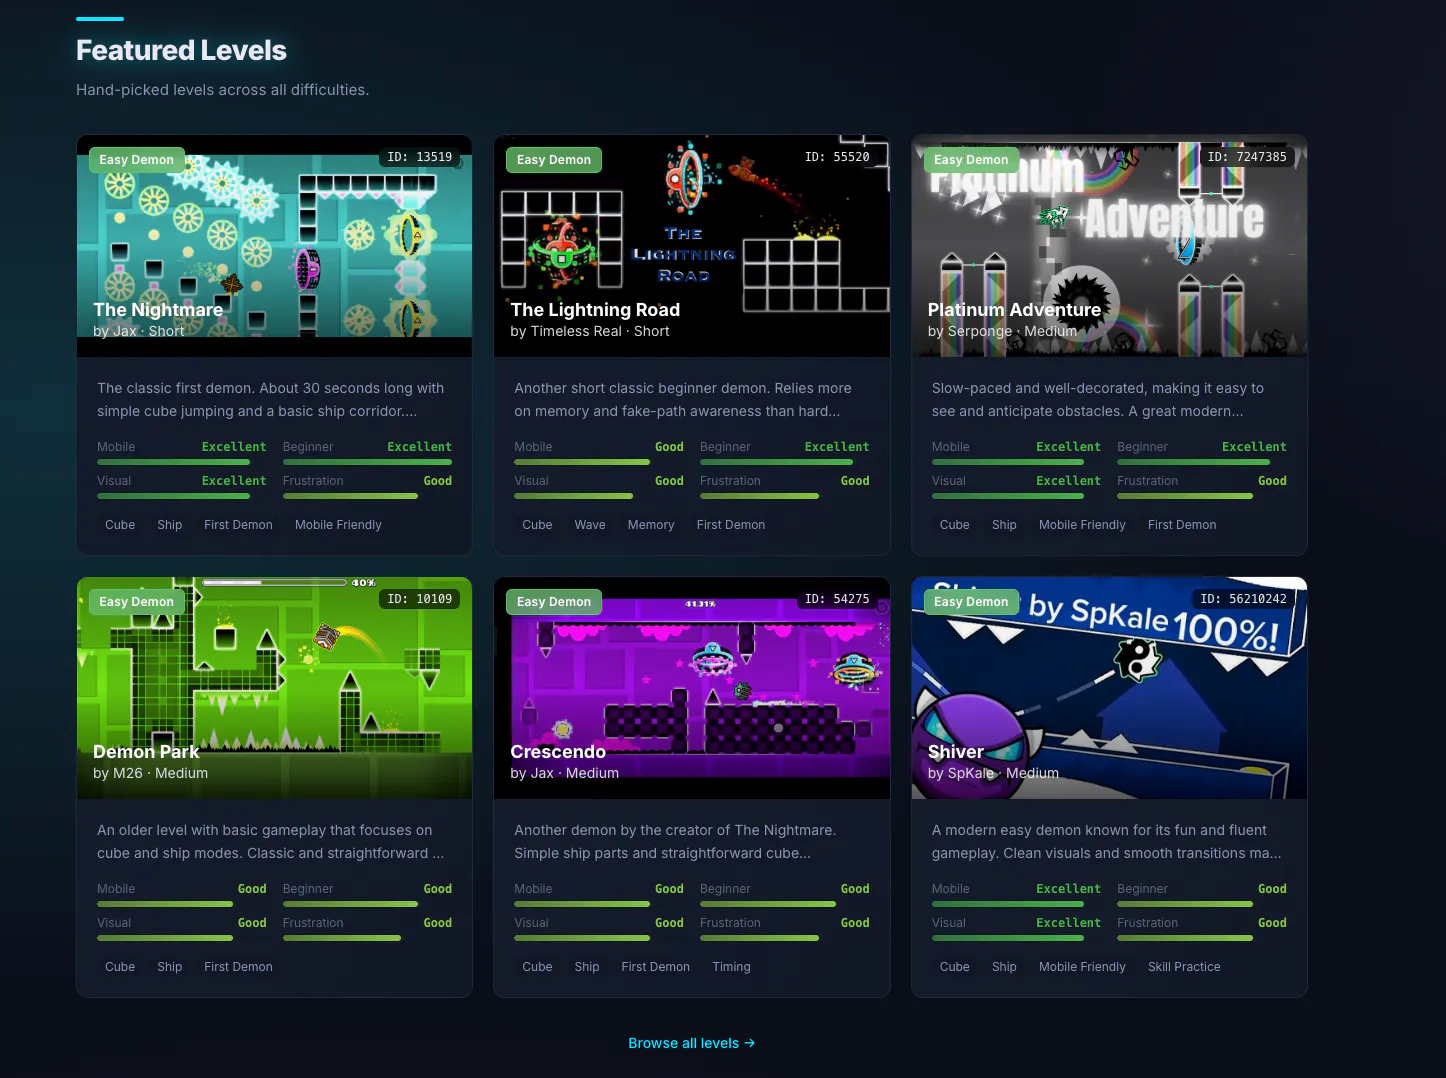This screenshot has height=1078, width=1446.
Task: Open The Nightmare level thumbnail image
Action: pos(274,246)
